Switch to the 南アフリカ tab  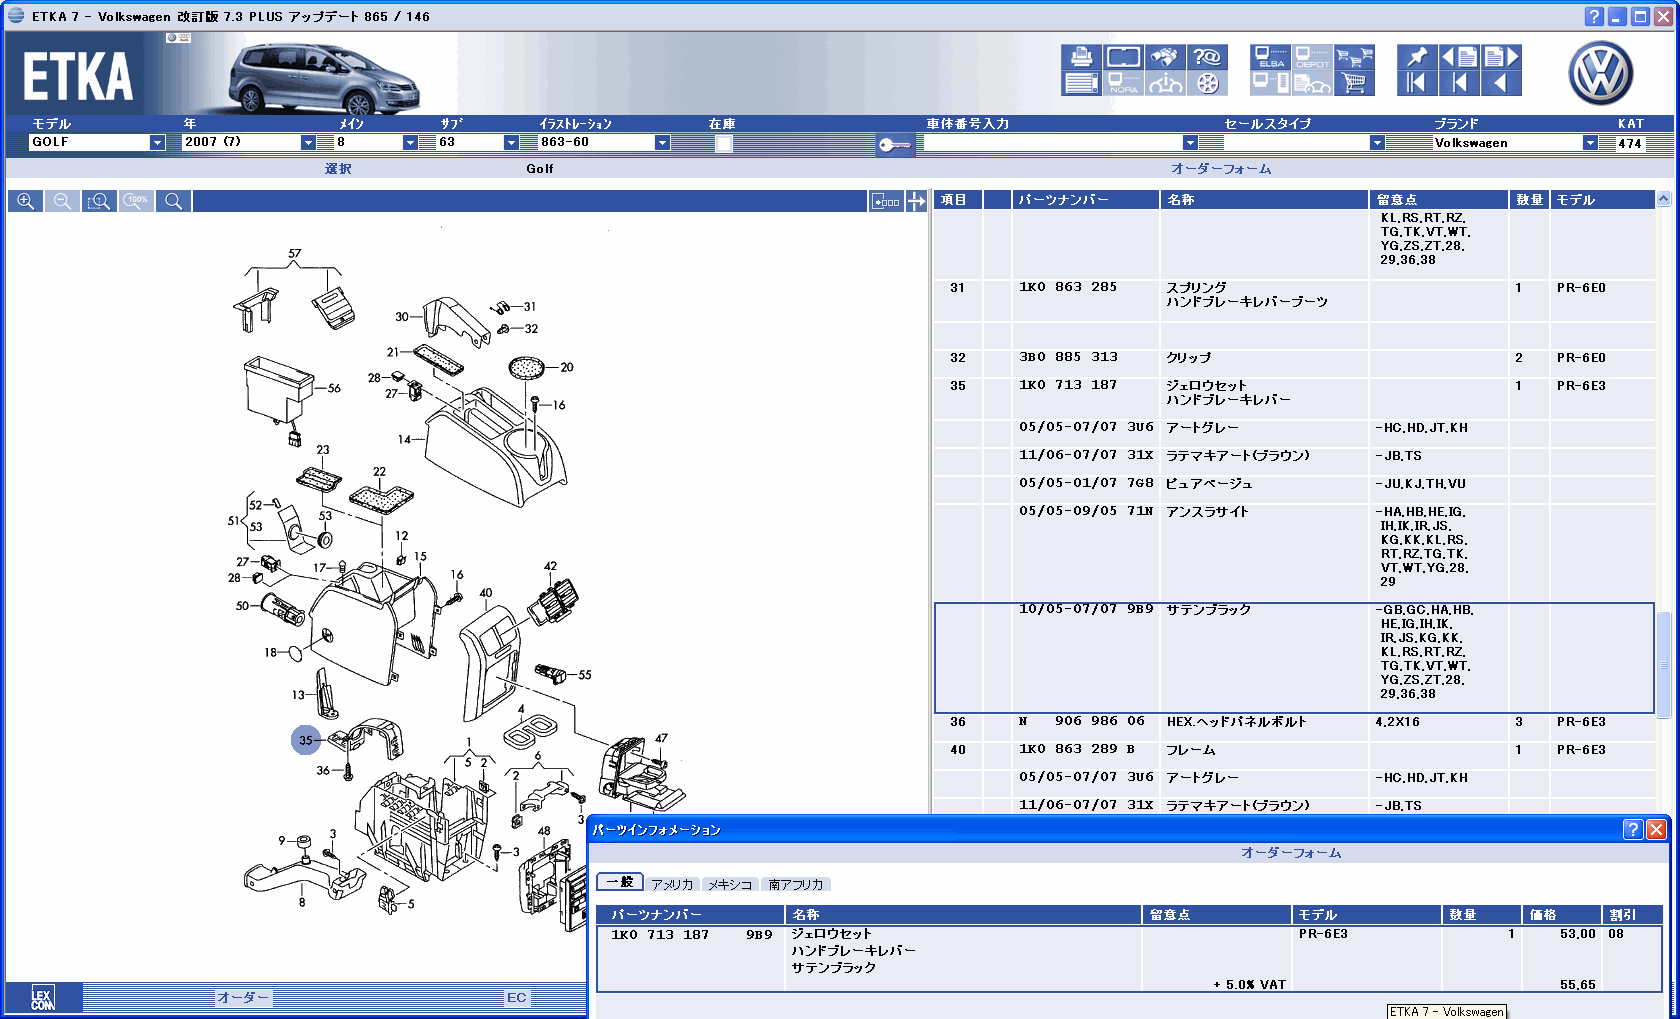pyautogui.click(x=796, y=884)
